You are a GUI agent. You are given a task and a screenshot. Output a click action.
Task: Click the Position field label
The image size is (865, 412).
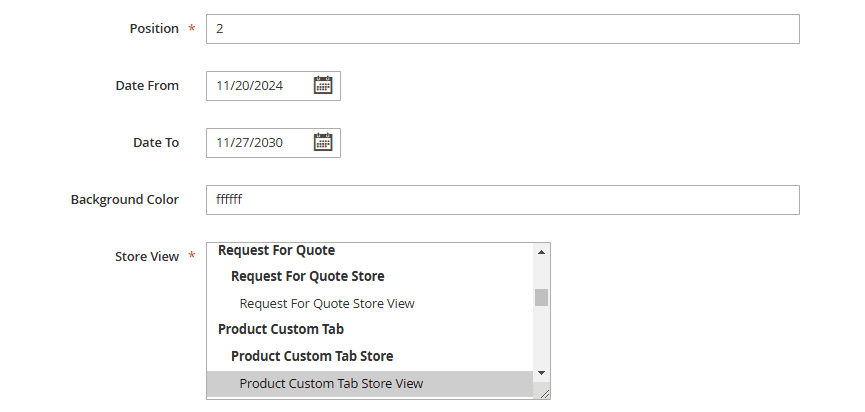tap(154, 29)
